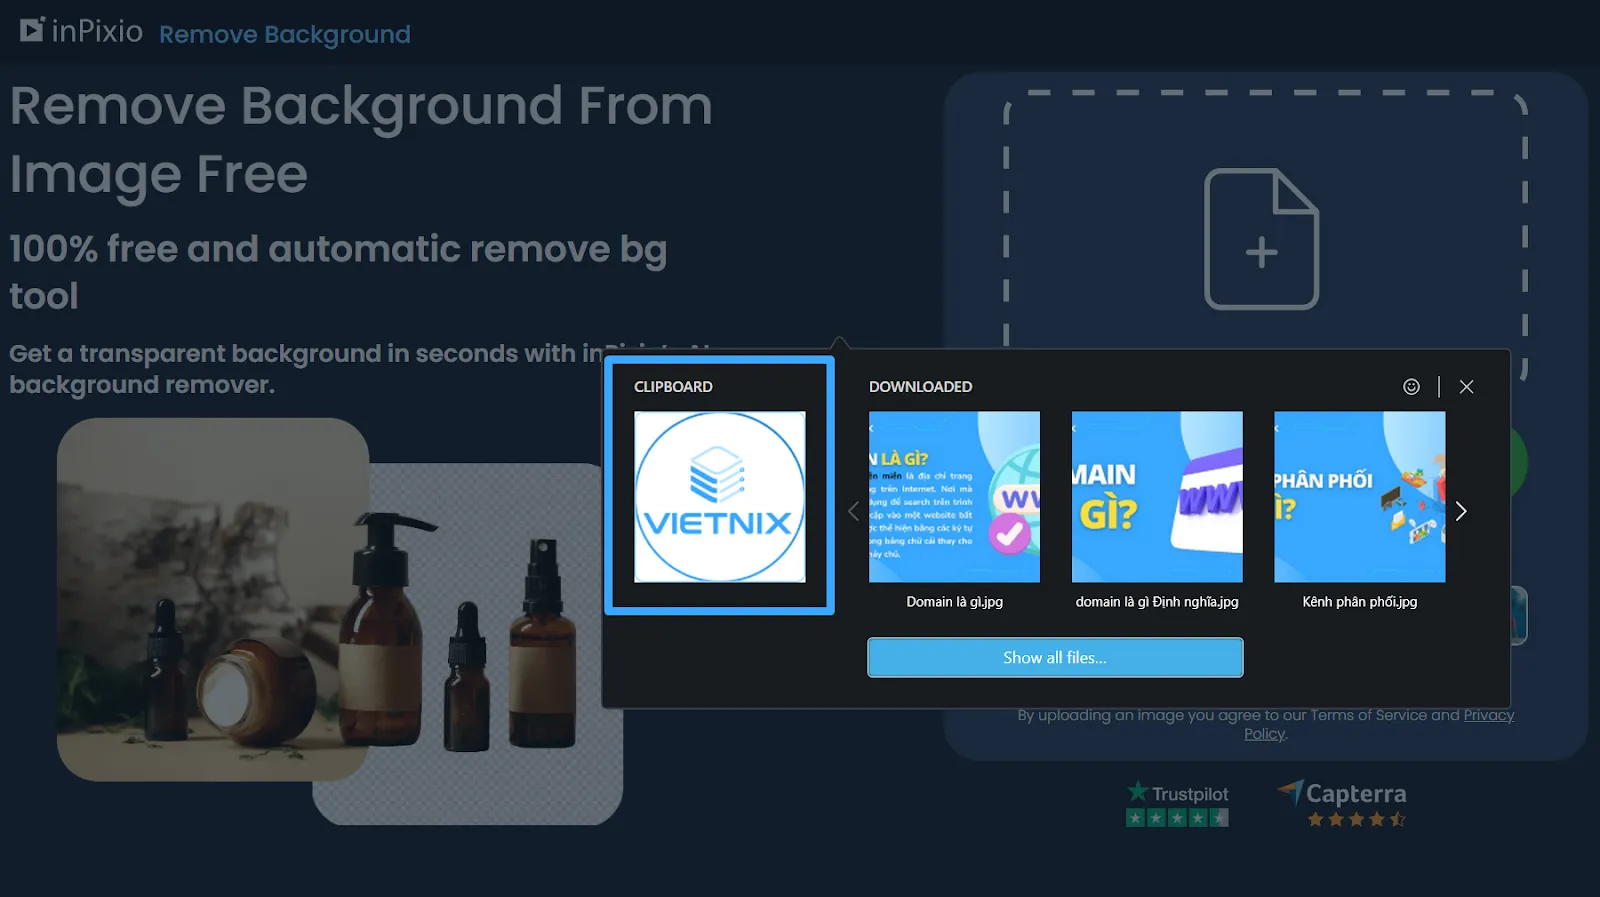Click the Show all files button
The image size is (1600, 897).
coord(1055,657)
